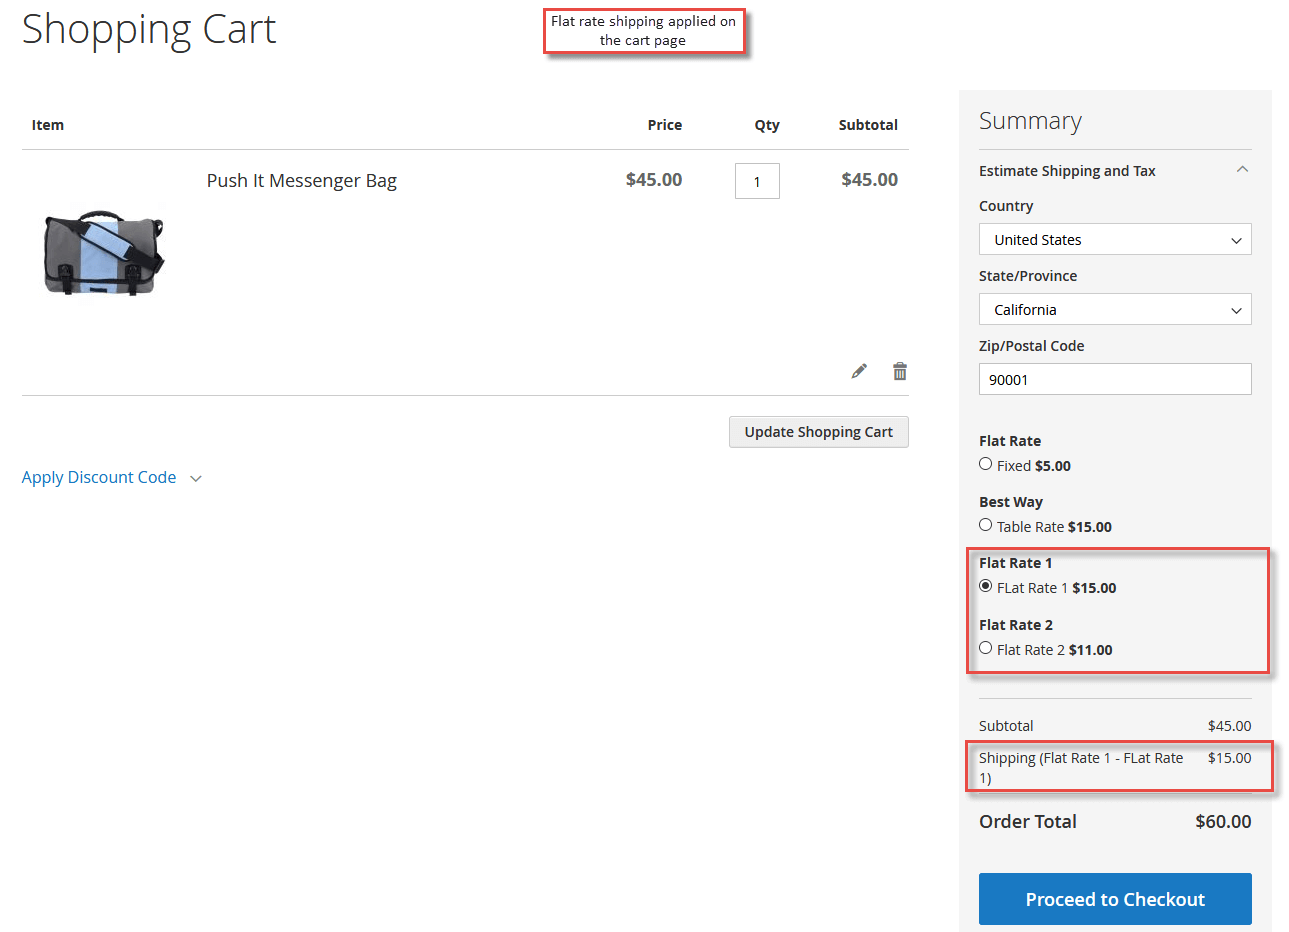The width and height of the screenshot is (1289, 932).
Task: Collapse Estimate Shipping and Tax chevron
Action: pyautogui.click(x=1242, y=170)
